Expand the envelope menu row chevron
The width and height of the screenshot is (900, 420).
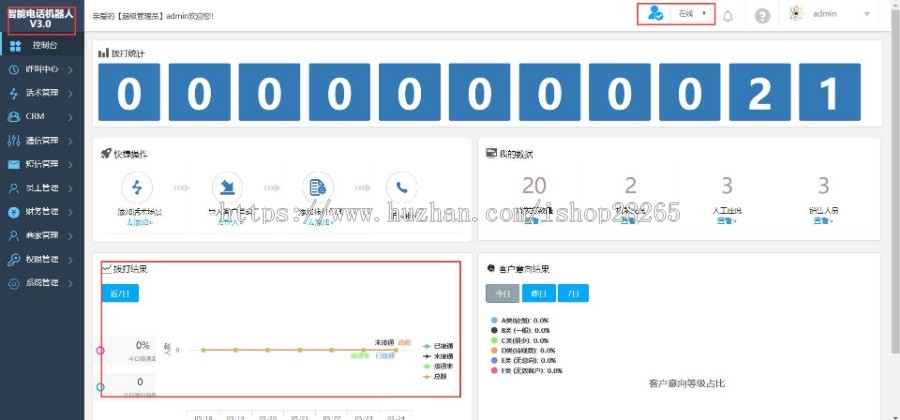point(70,165)
